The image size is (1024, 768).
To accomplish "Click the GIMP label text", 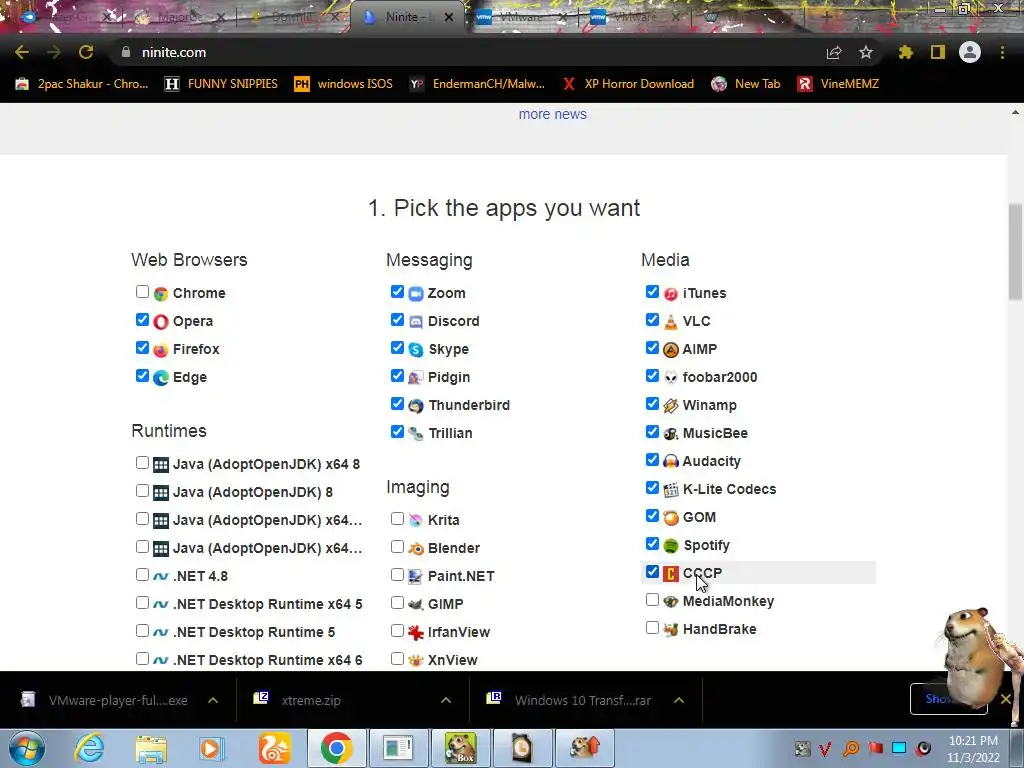I will [x=445, y=605].
